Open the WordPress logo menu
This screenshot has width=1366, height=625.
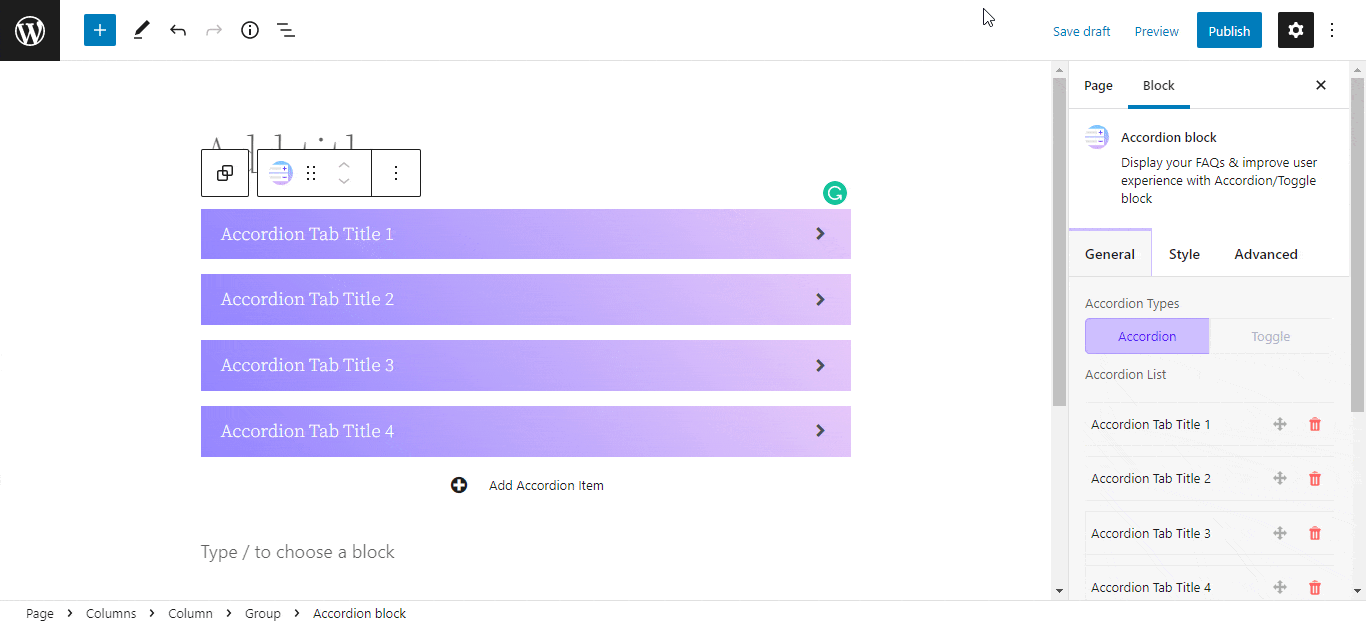click(x=30, y=30)
